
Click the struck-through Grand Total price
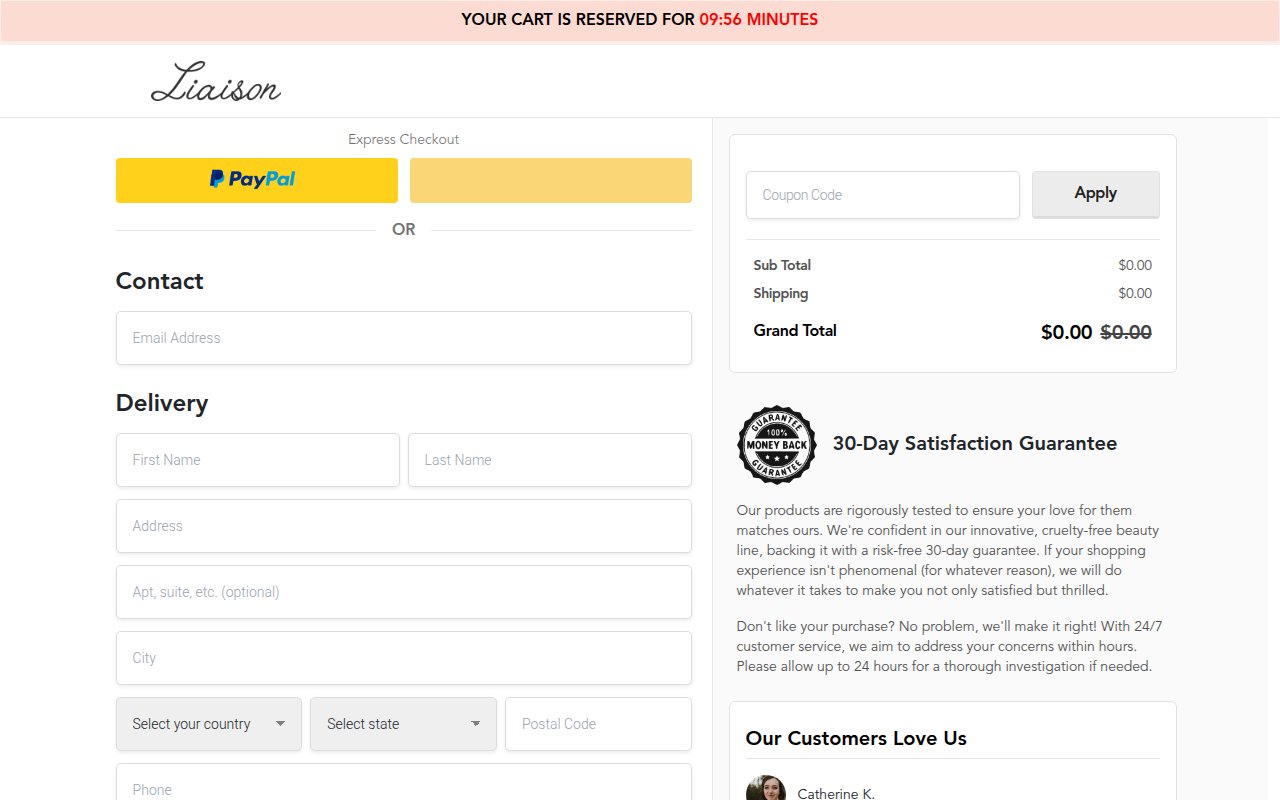click(1126, 332)
